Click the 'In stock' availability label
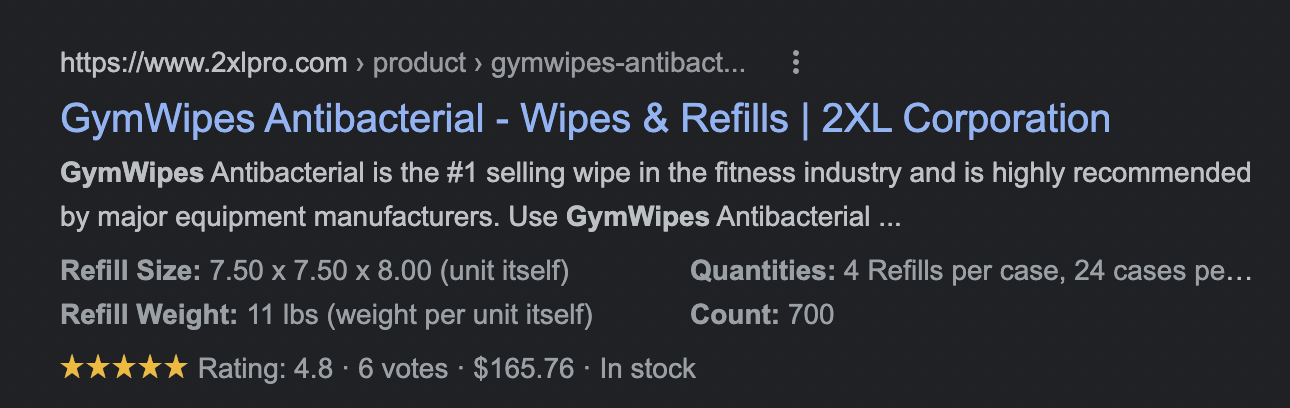This screenshot has width=1290, height=408. (x=648, y=369)
